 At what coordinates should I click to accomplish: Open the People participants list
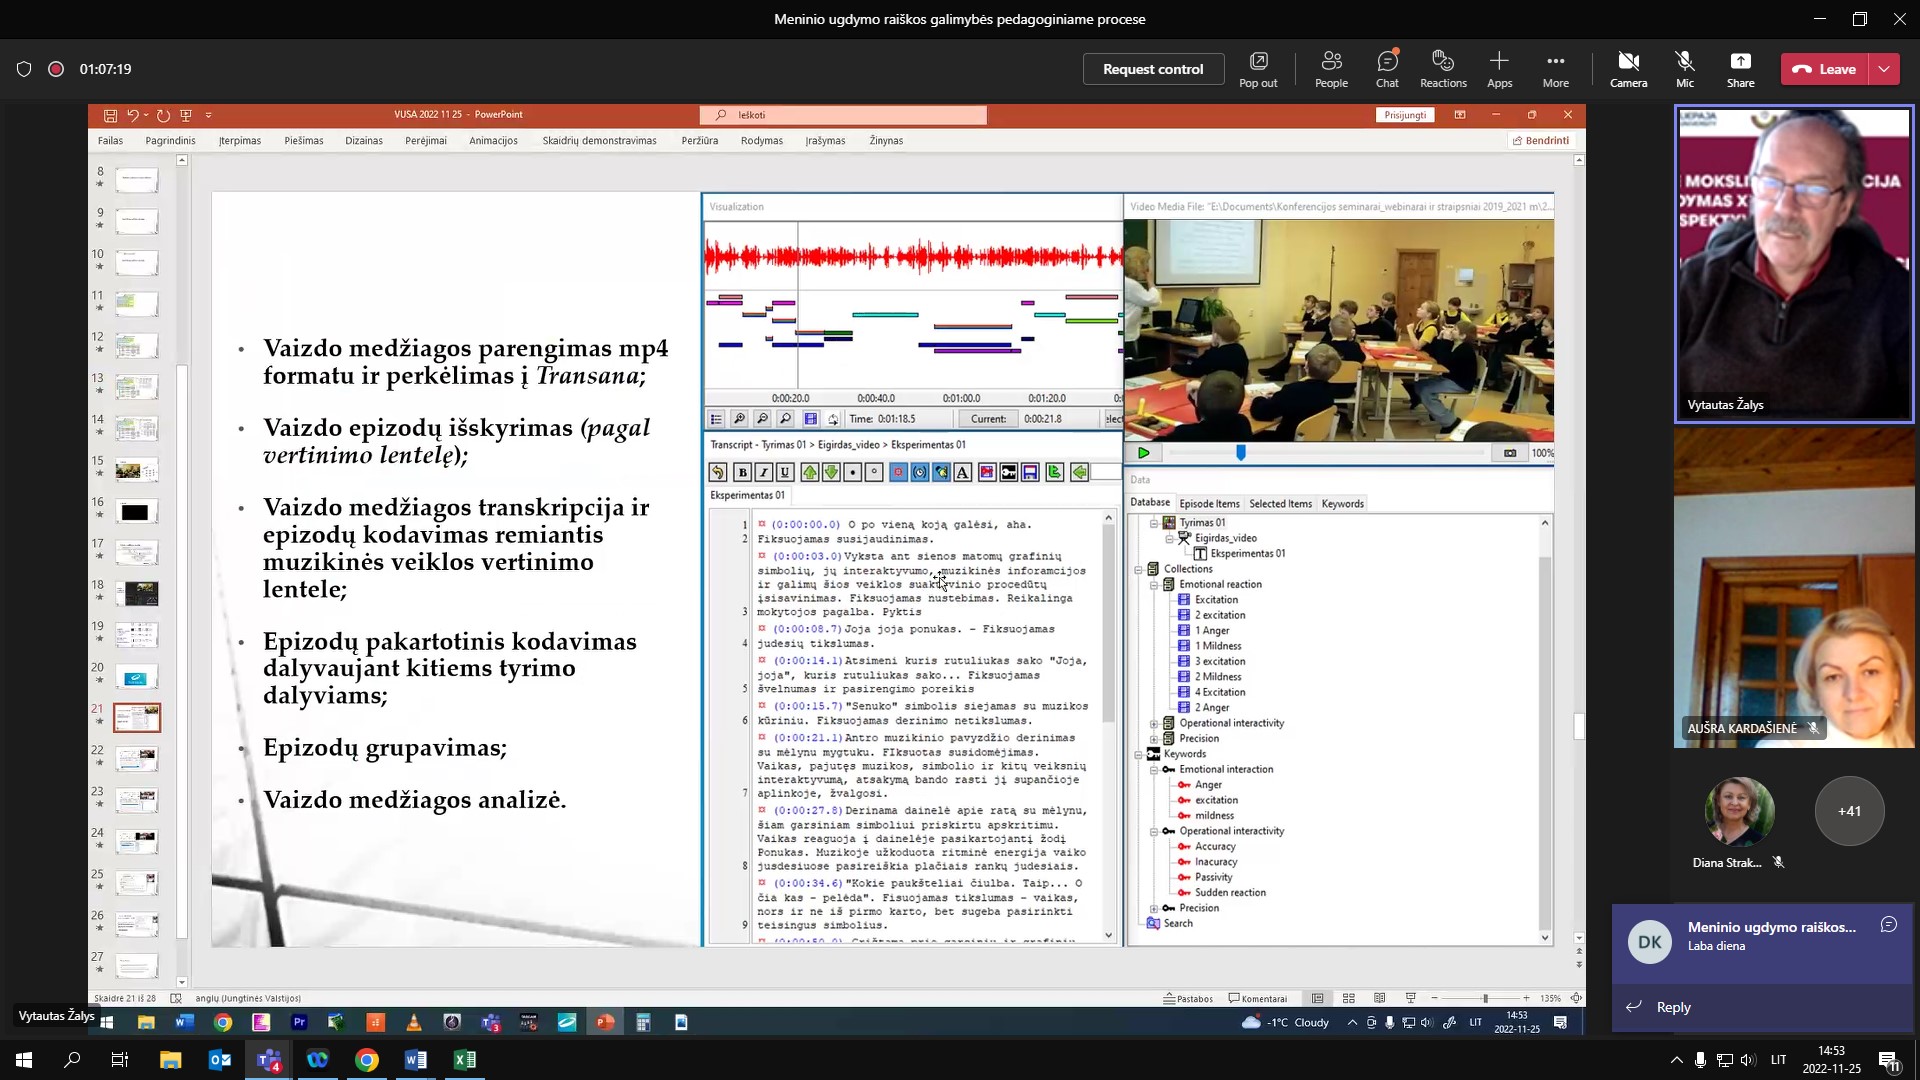1331,69
